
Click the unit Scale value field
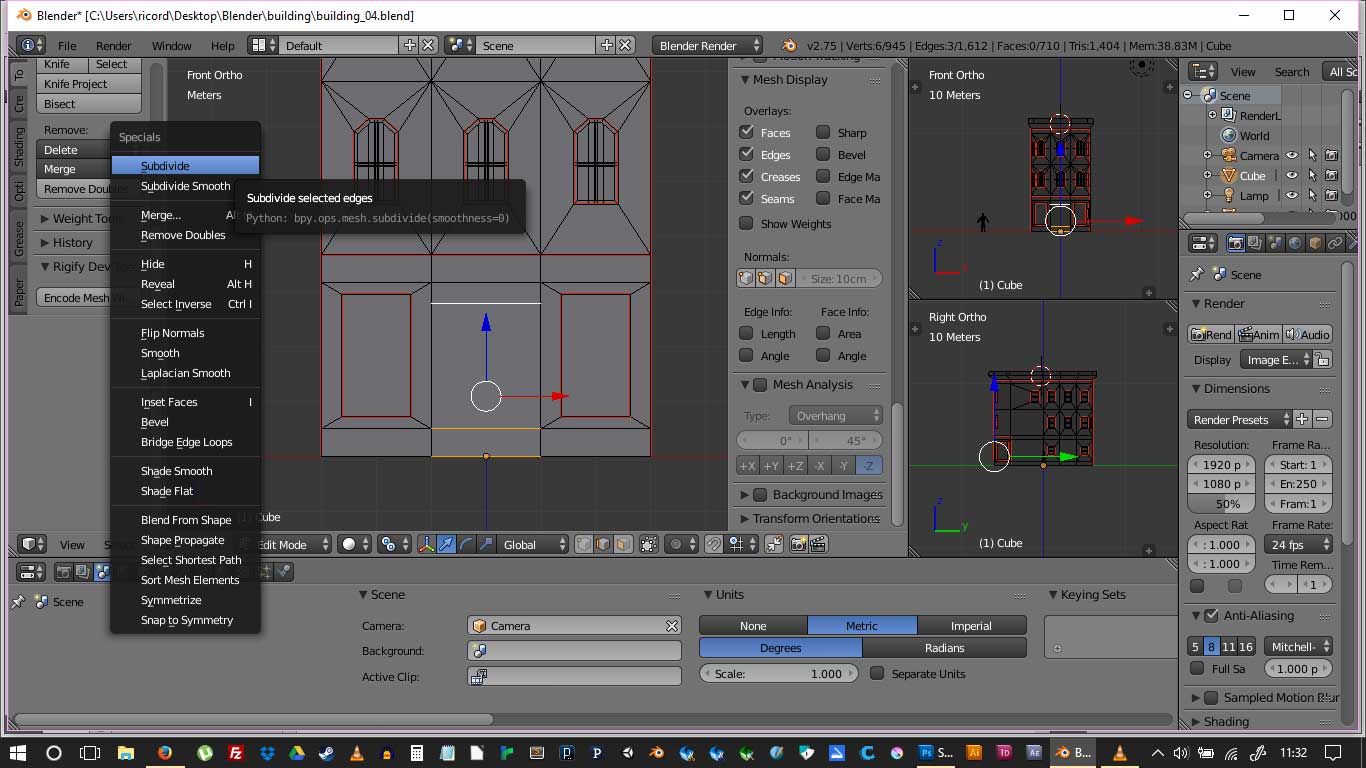(778, 674)
